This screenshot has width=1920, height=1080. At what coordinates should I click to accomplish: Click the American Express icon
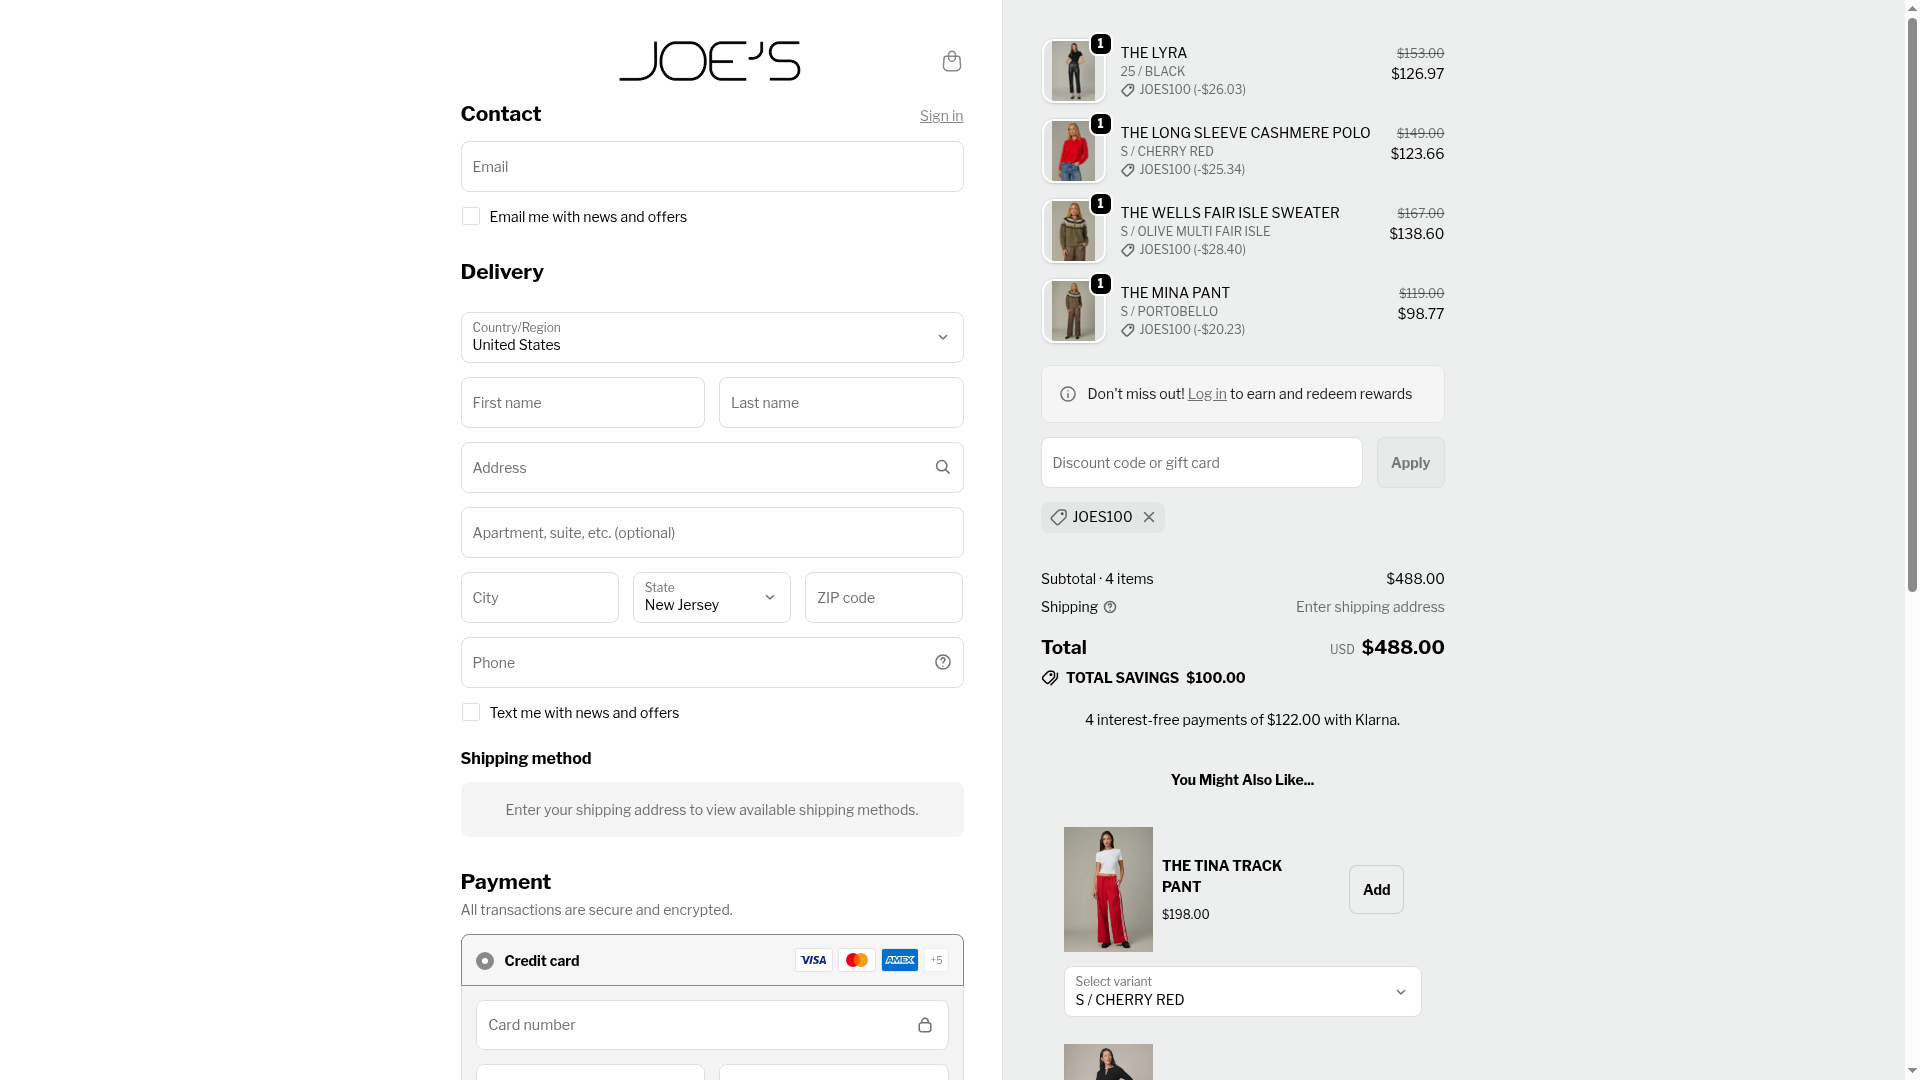point(900,960)
